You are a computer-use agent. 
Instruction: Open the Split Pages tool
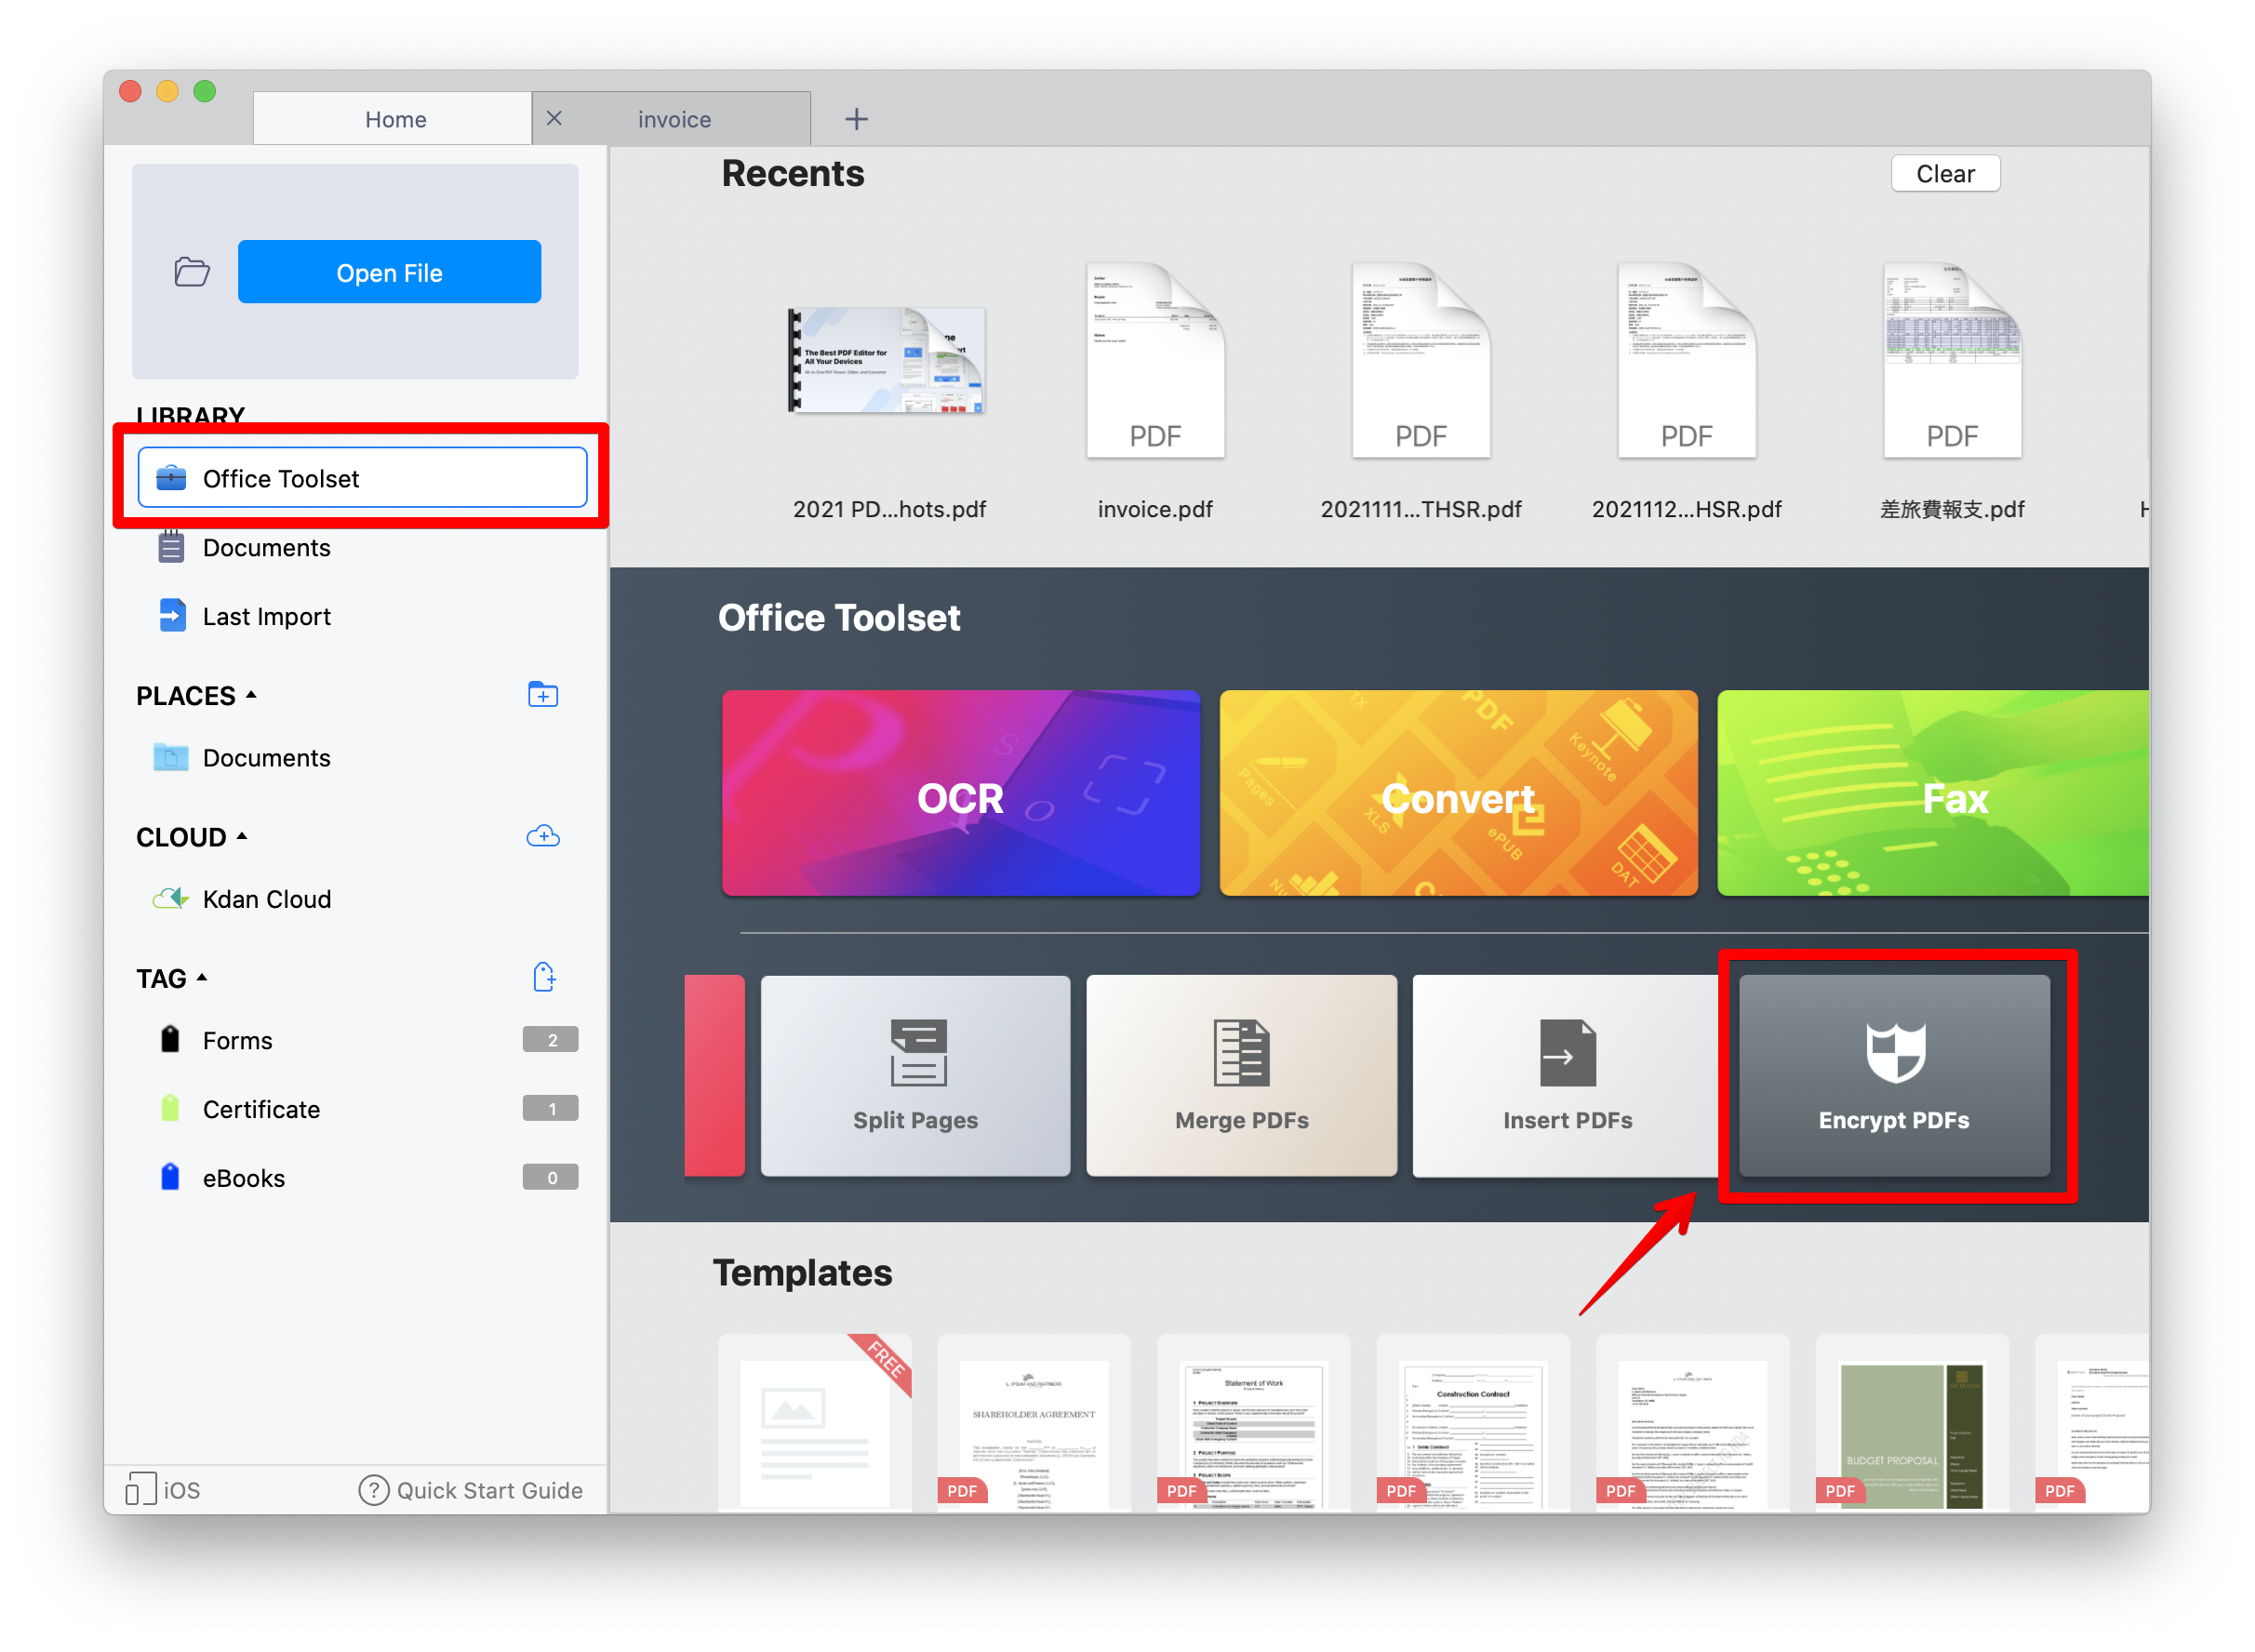(x=915, y=1076)
